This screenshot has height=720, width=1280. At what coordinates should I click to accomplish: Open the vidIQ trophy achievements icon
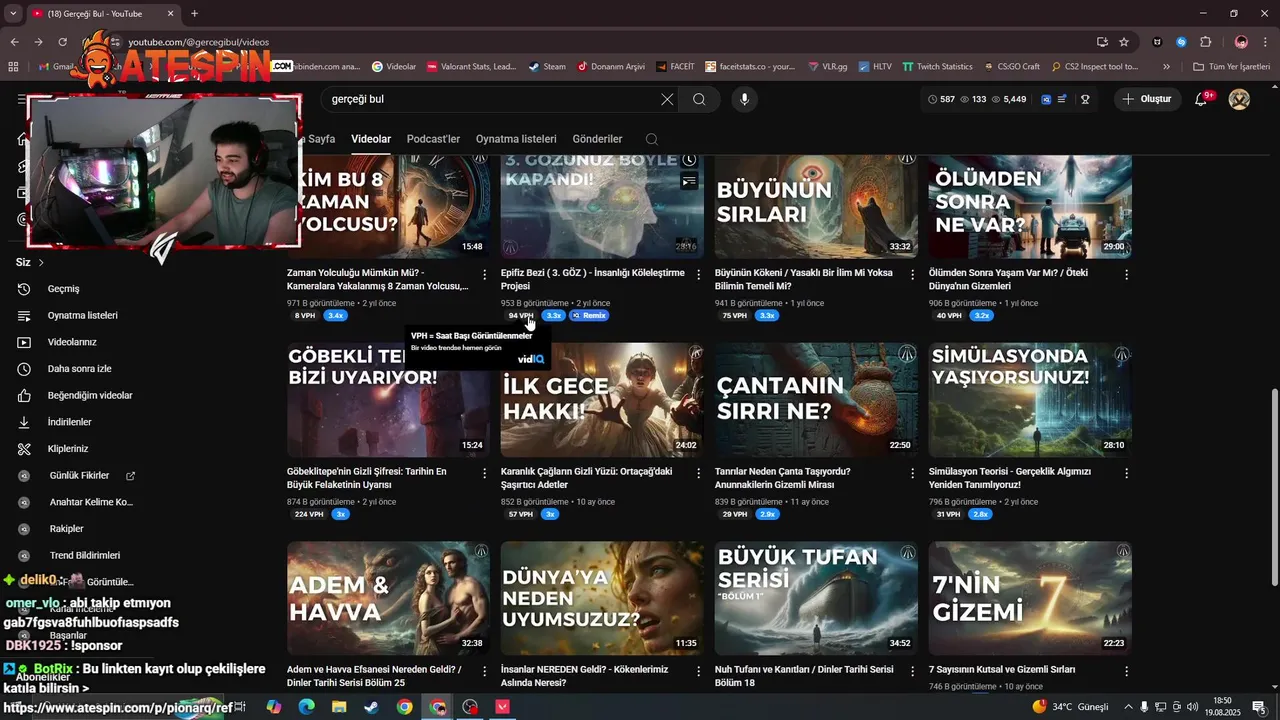(1085, 99)
